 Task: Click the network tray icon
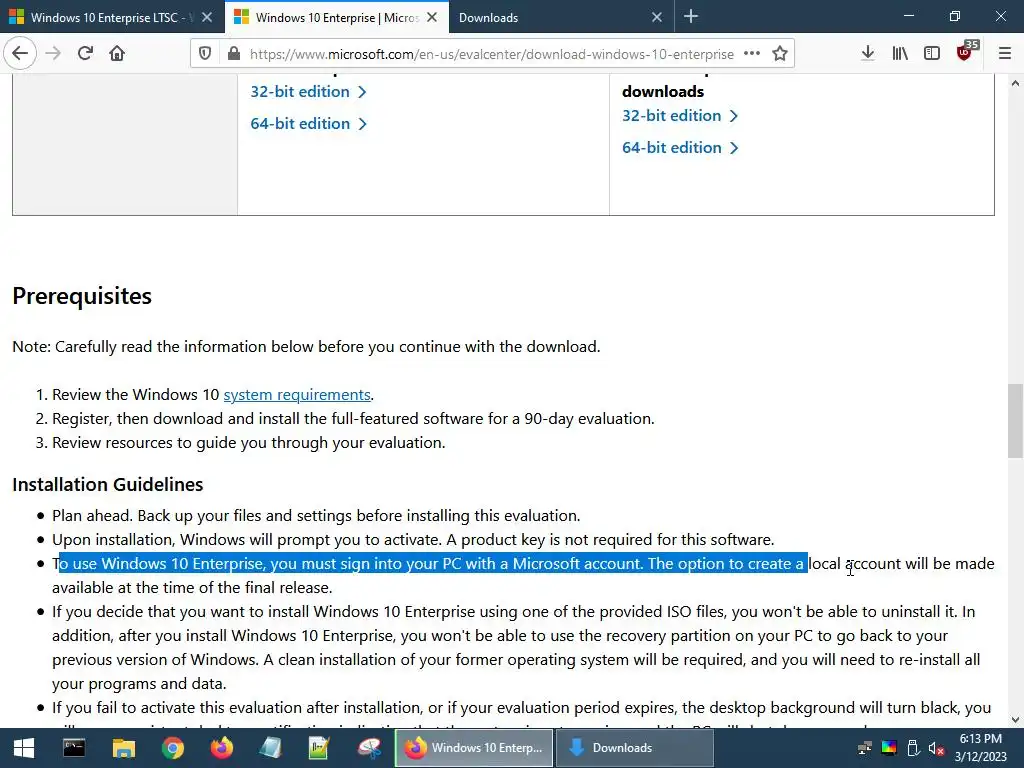pos(865,748)
